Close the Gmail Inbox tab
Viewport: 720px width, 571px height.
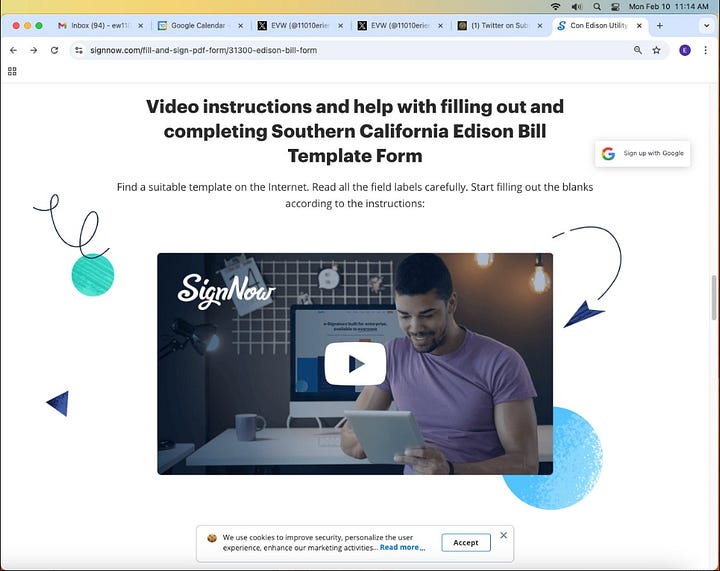pos(141,26)
